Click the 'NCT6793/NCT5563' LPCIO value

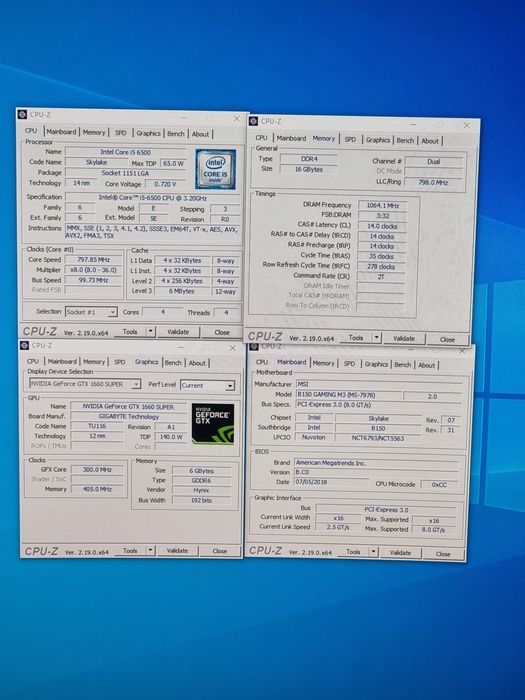point(378,438)
